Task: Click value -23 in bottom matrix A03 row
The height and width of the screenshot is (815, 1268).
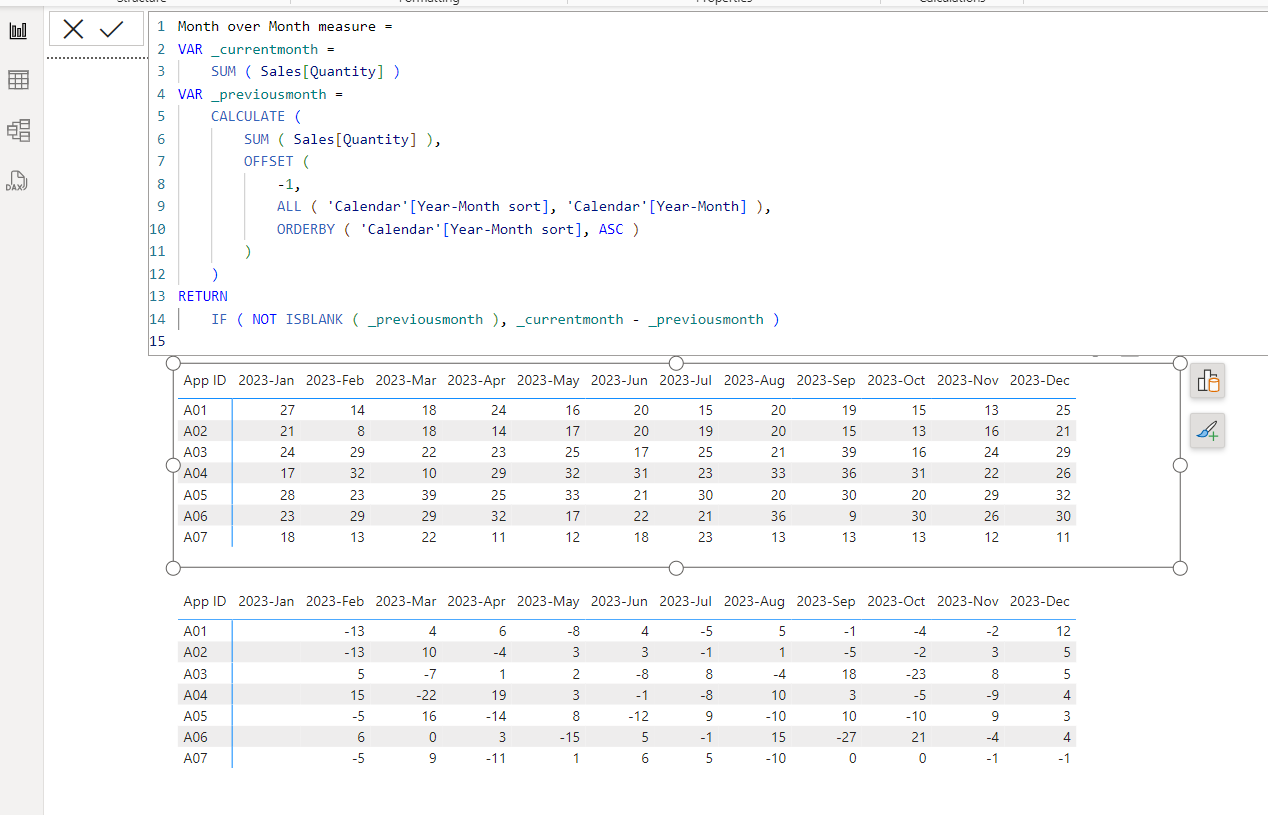Action: (915, 674)
